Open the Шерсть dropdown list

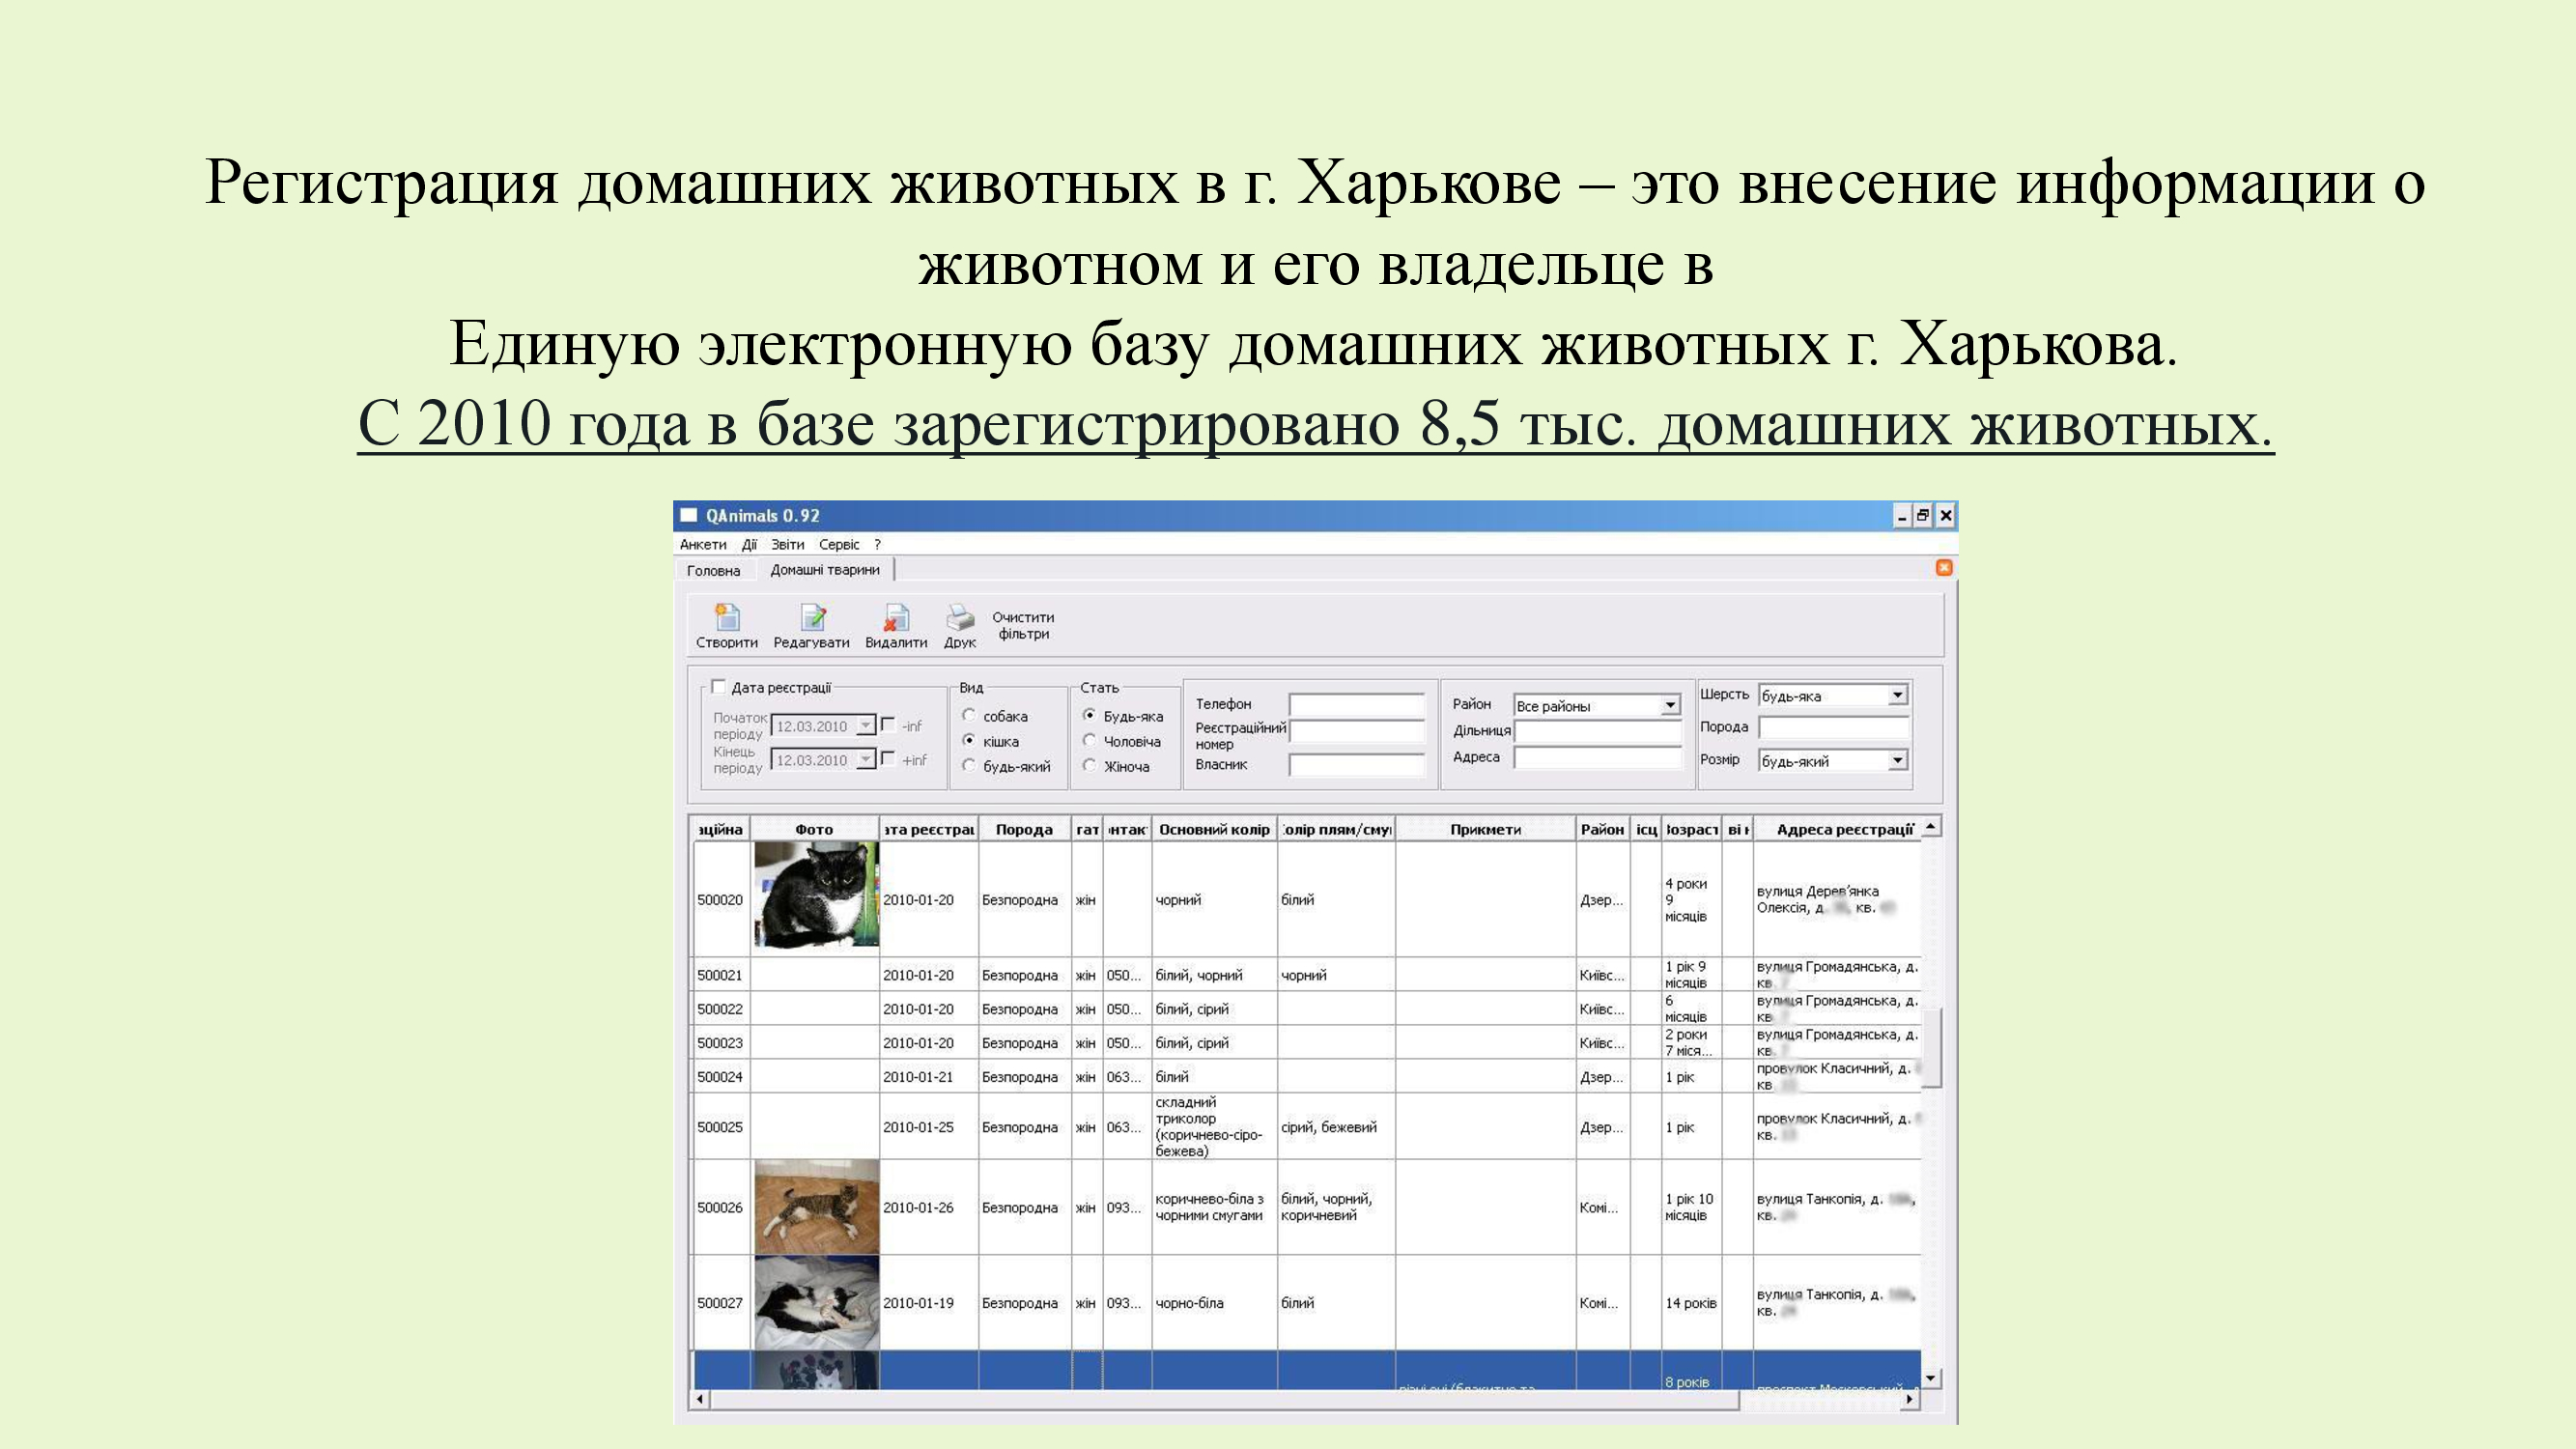tap(1896, 696)
